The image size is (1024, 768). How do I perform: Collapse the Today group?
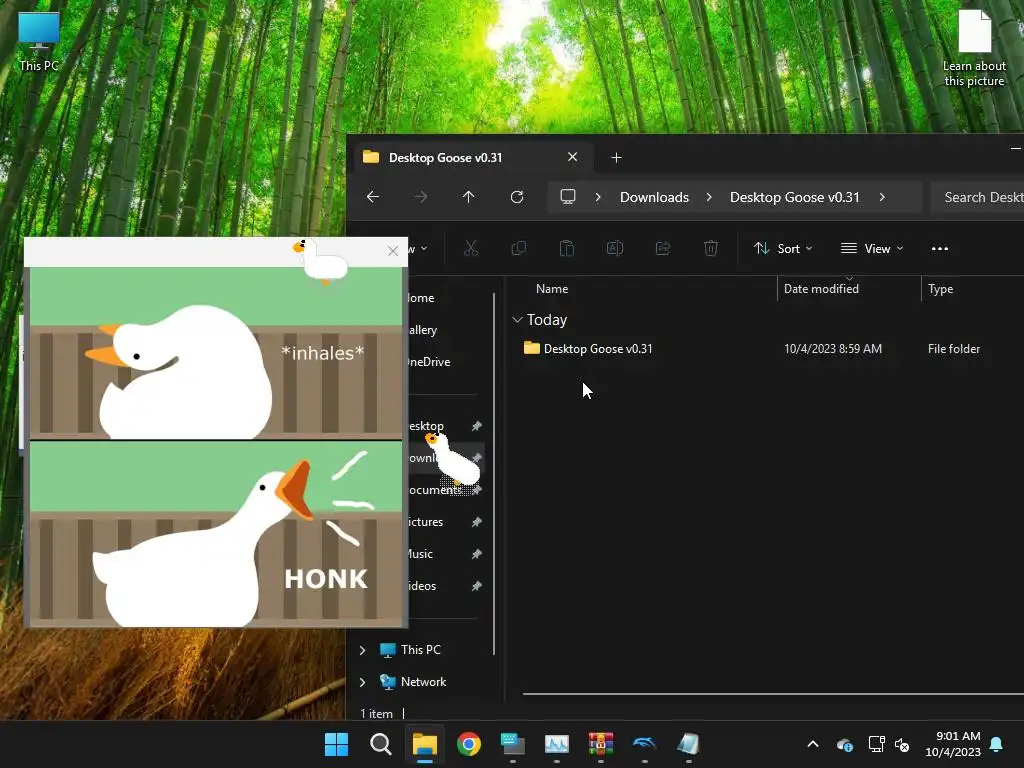517,319
